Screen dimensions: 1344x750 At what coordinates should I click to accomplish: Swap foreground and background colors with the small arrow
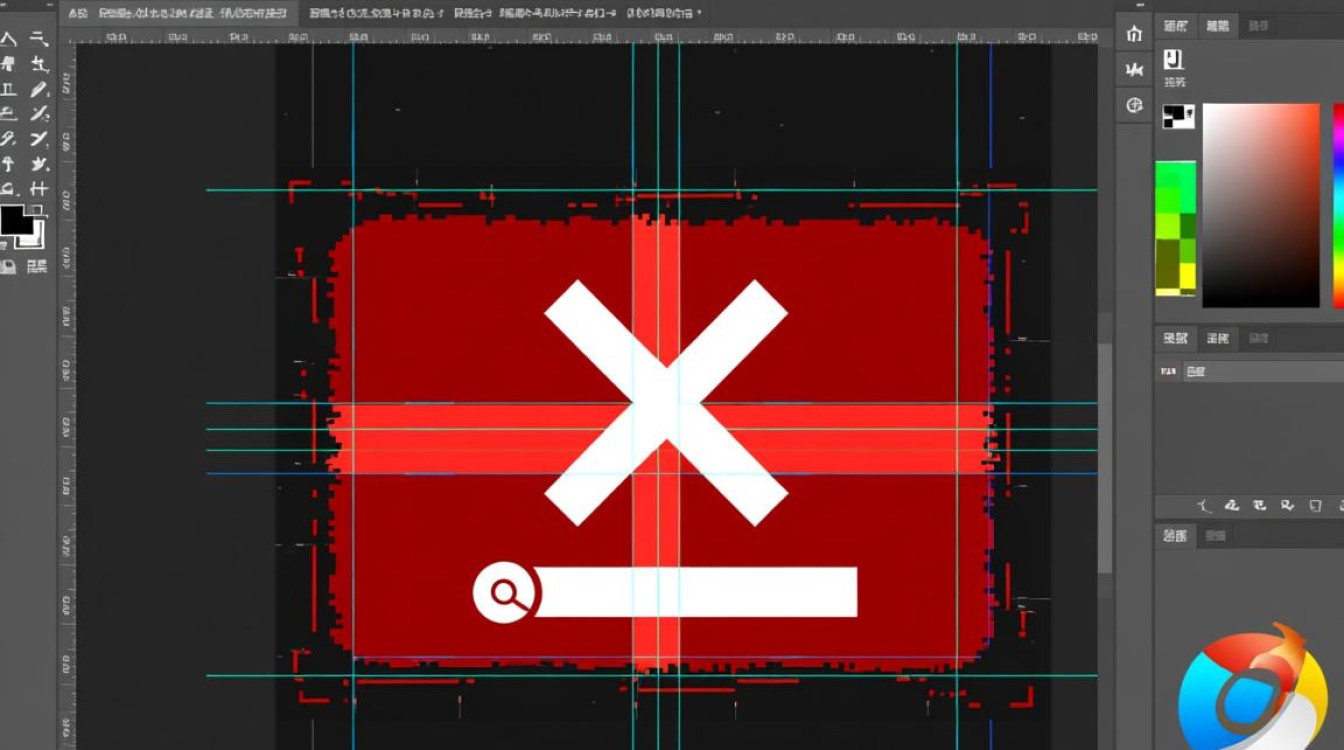coord(38,211)
